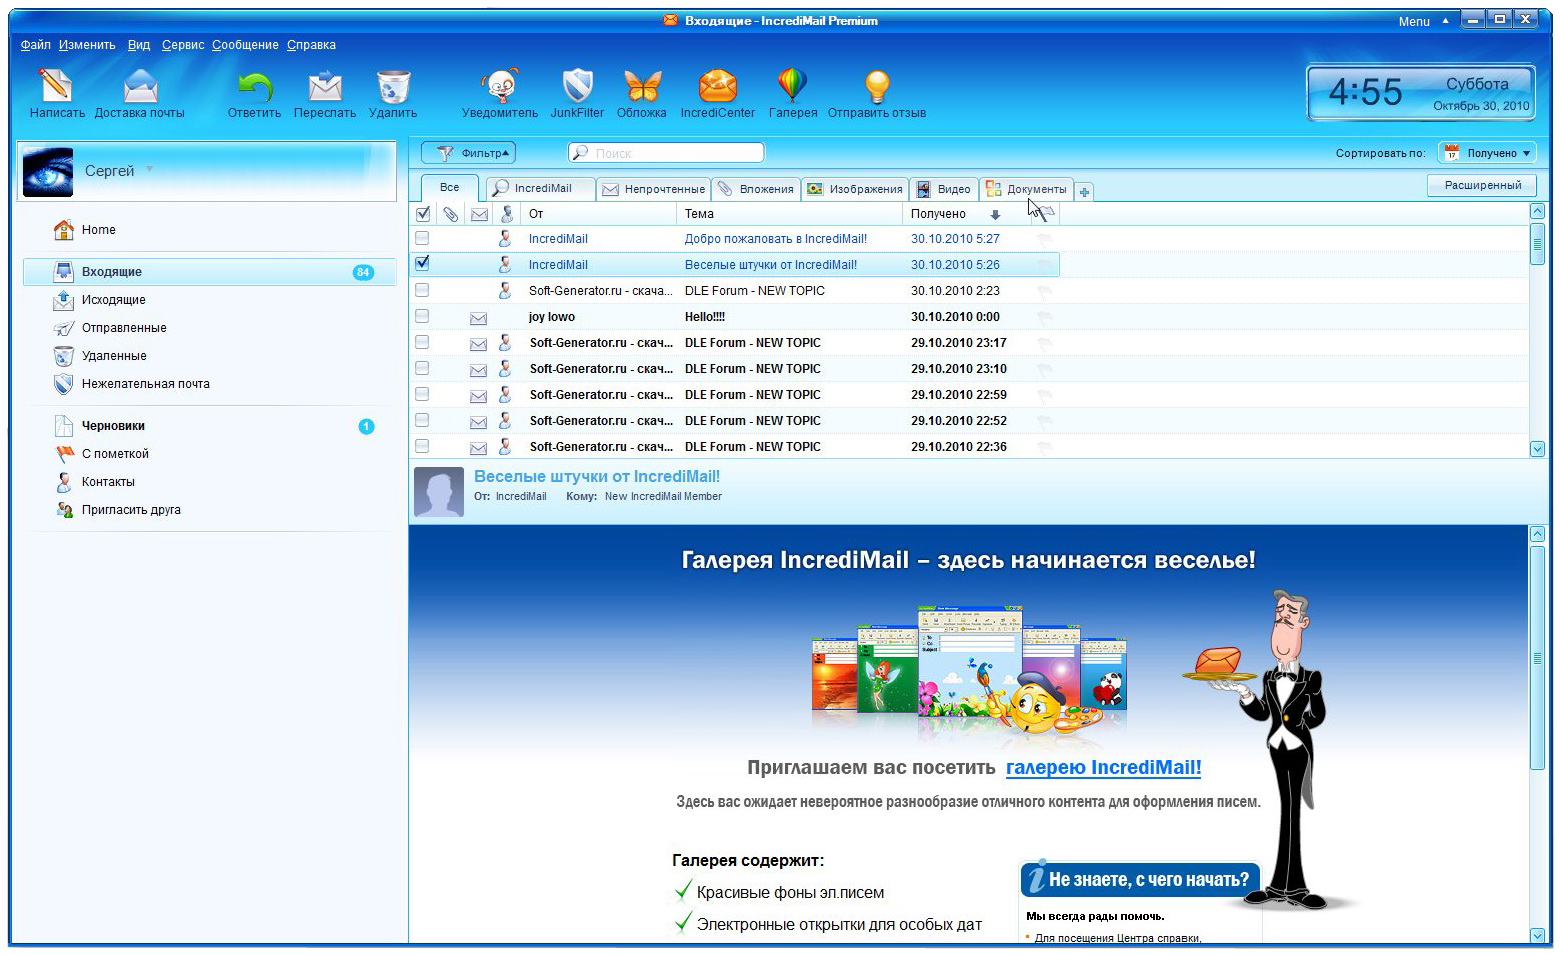Open the Файл menu
1560x955 pixels.
click(x=36, y=45)
